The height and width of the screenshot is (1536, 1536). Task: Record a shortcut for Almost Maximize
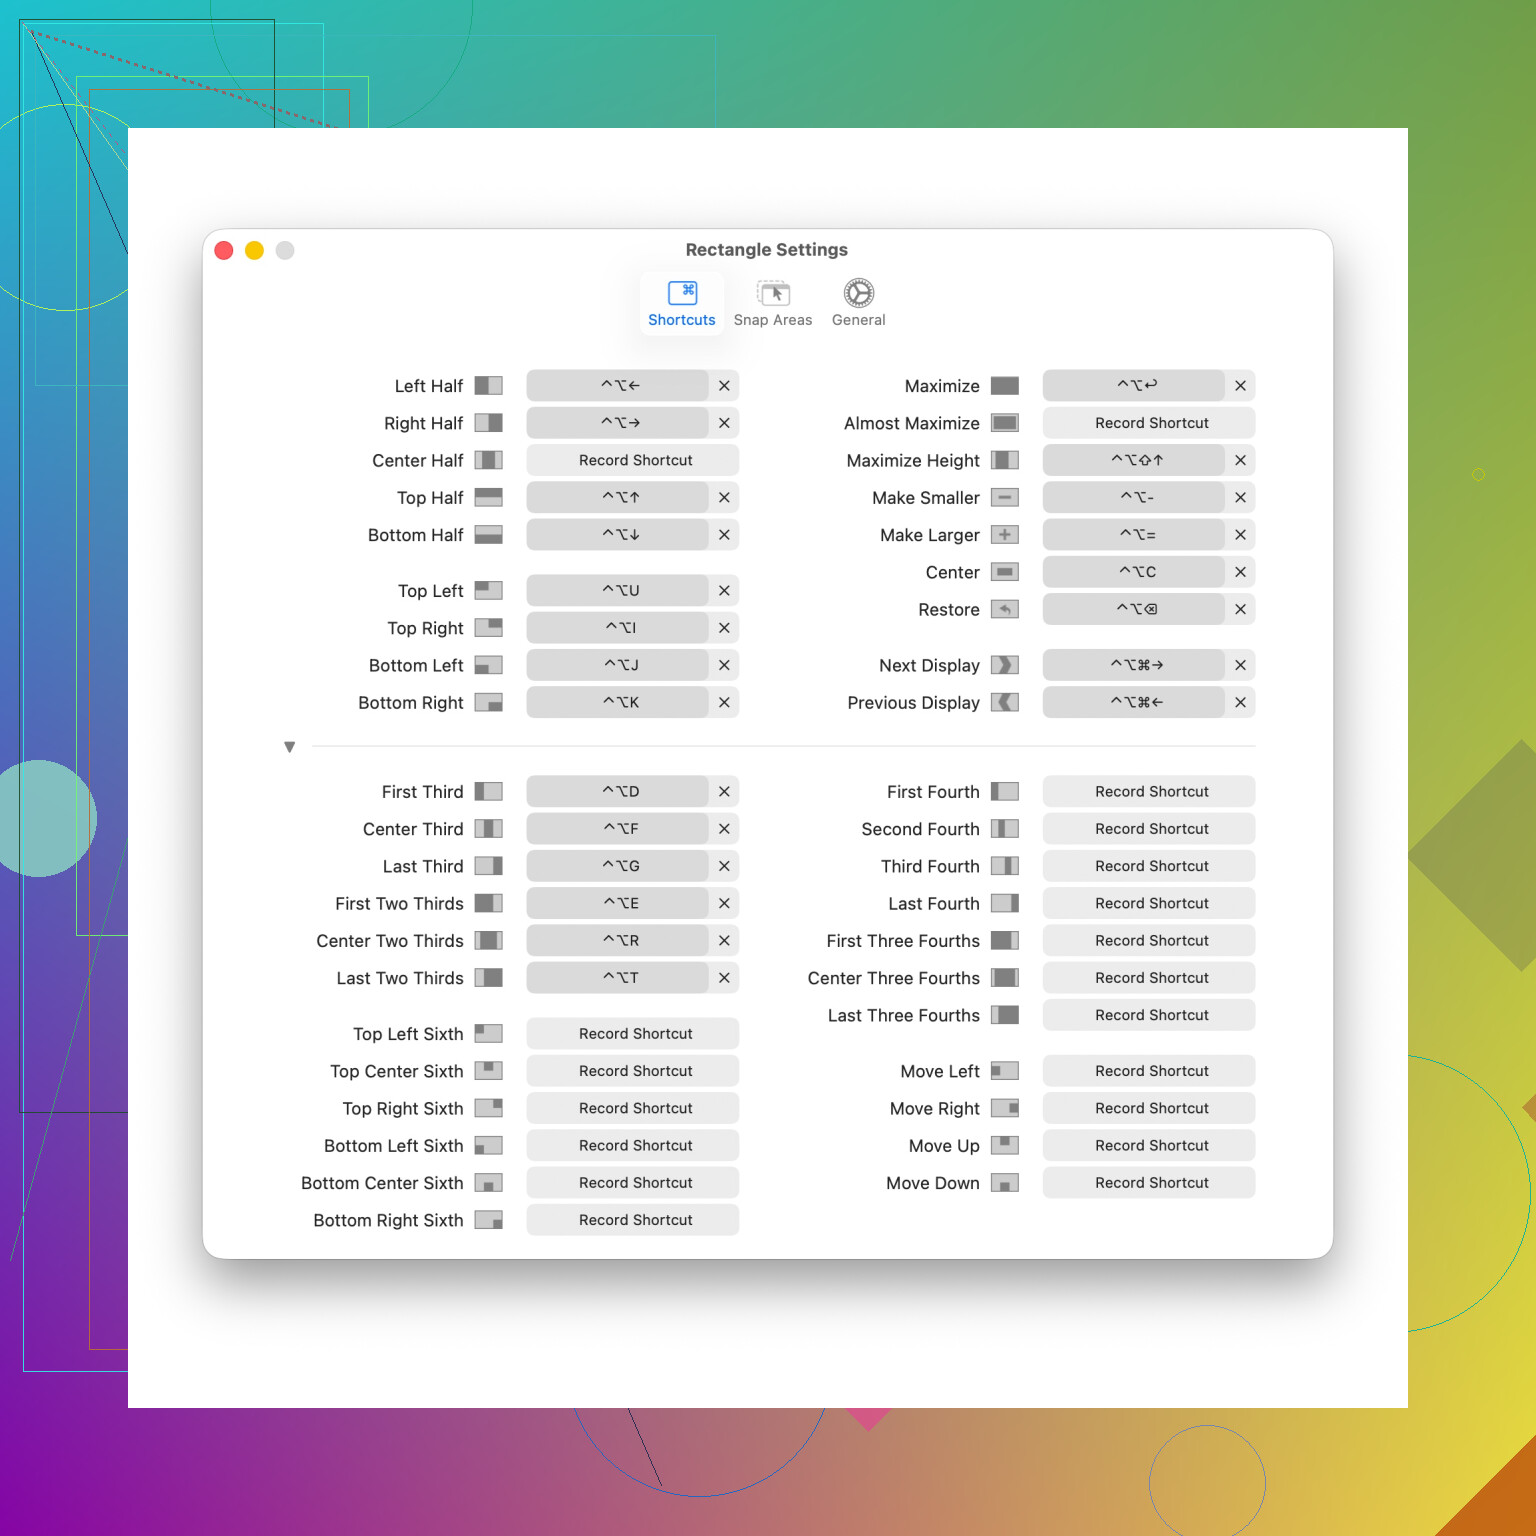pos(1150,423)
